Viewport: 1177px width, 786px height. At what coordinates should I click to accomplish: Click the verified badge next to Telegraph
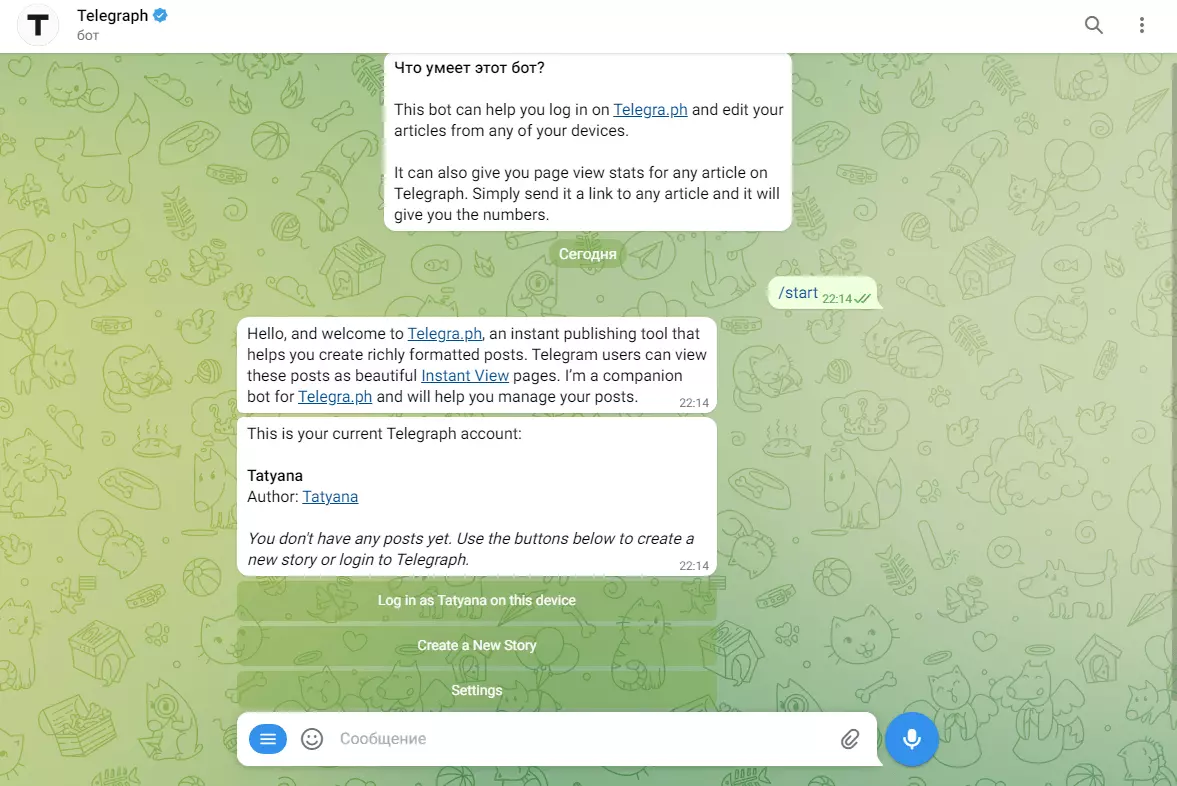(x=160, y=15)
